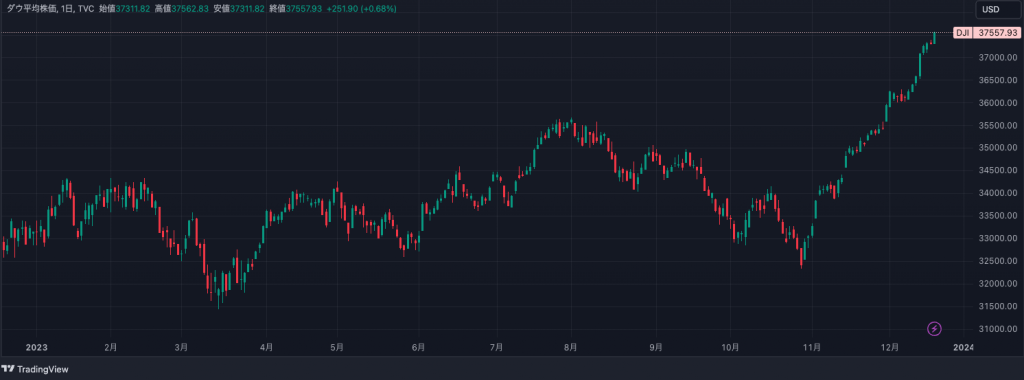Click the 37557.93 current price label
This screenshot has height=380, width=1024.
coord(997,33)
